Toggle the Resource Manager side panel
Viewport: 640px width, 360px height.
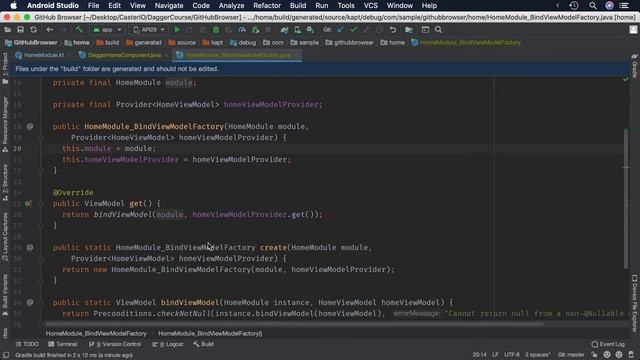click(x=5, y=124)
